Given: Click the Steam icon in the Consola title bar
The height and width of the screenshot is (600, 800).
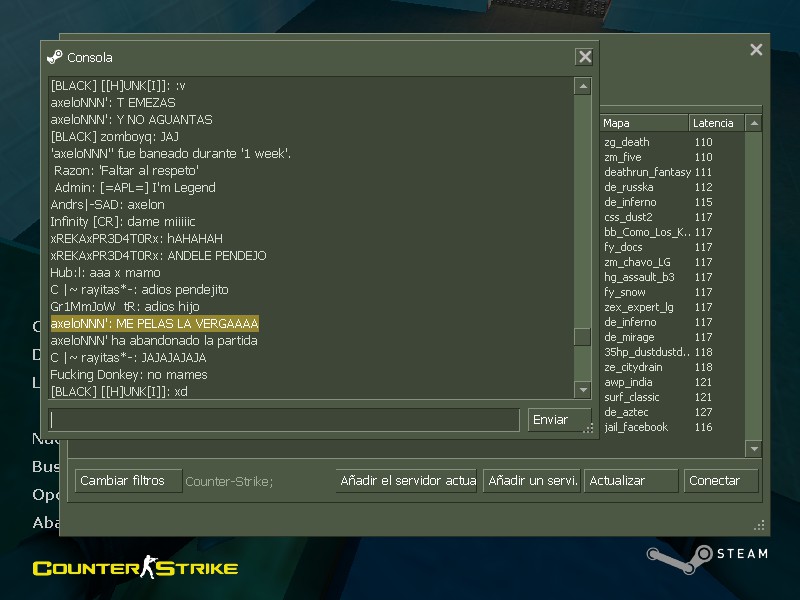Looking at the screenshot, I should (x=55, y=57).
